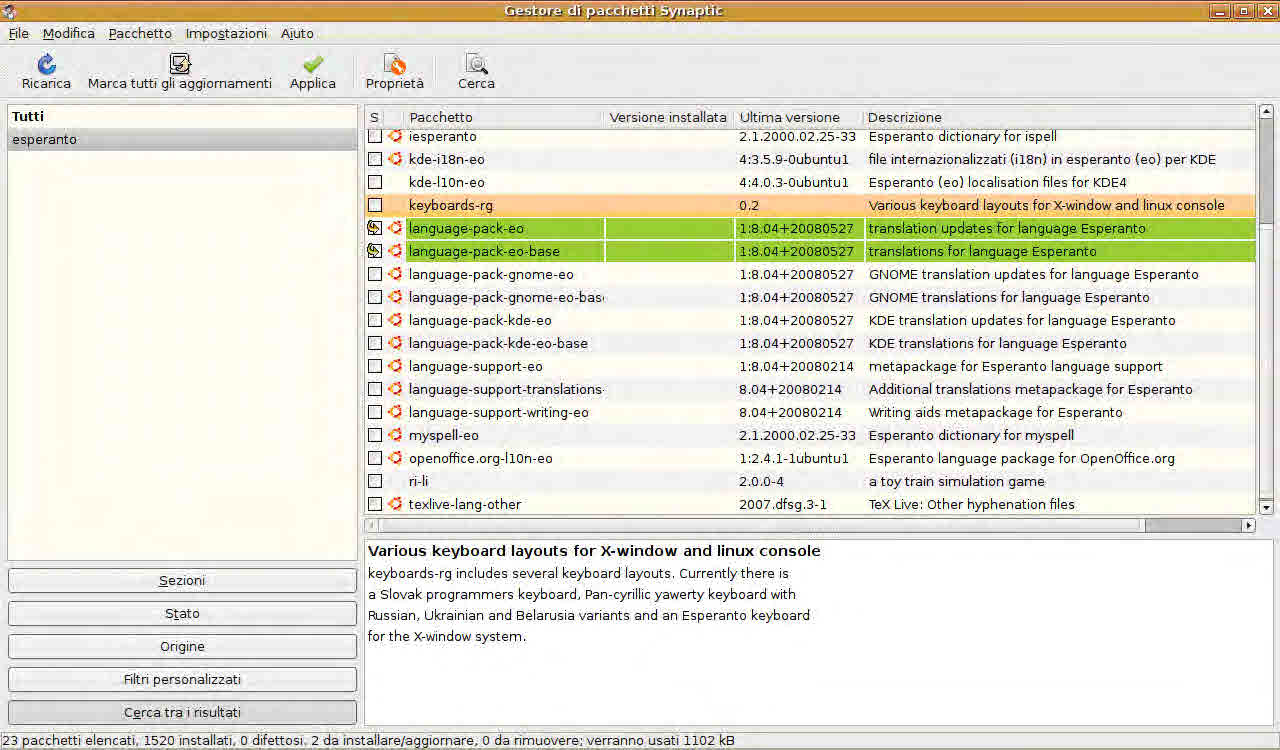Toggle status checkbox for kde-i18n-eo
1280x750 pixels.
[x=375, y=159]
